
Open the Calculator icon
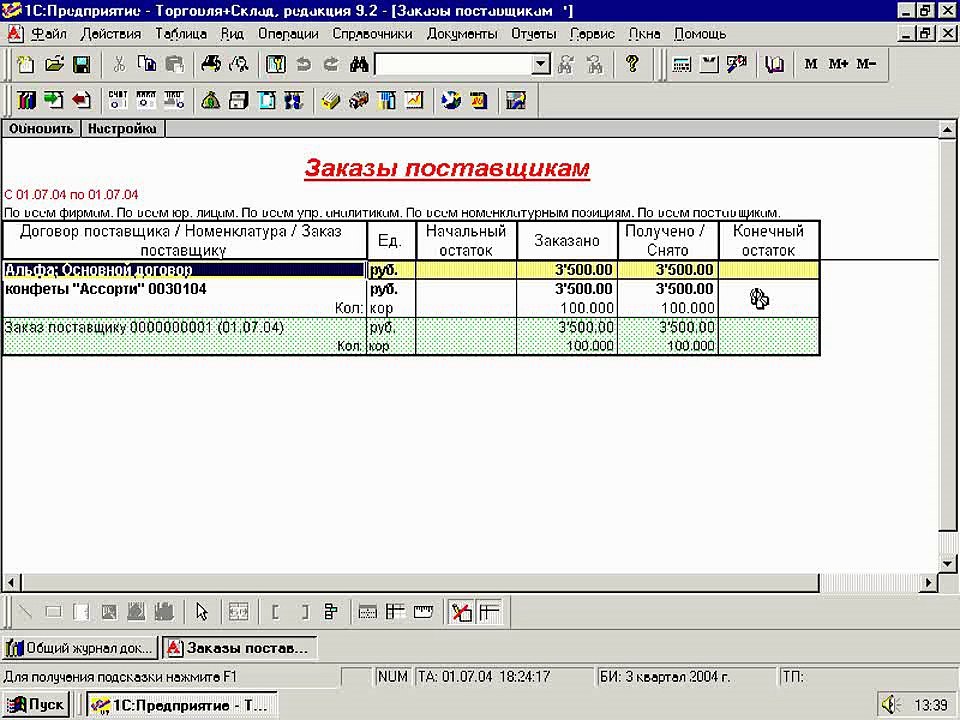click(681, 64)
